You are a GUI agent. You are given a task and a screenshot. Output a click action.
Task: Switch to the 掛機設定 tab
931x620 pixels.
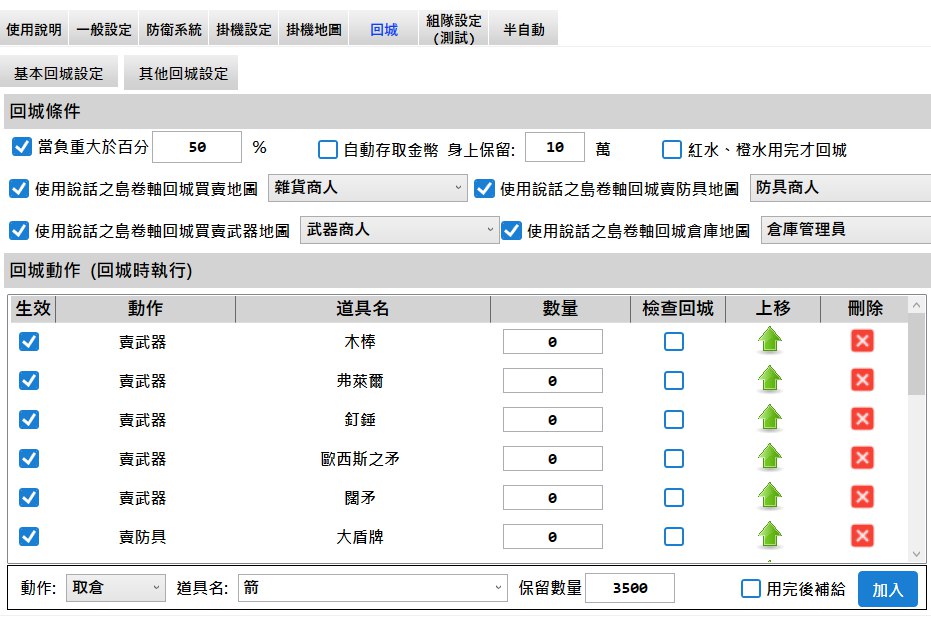[244, 30]
